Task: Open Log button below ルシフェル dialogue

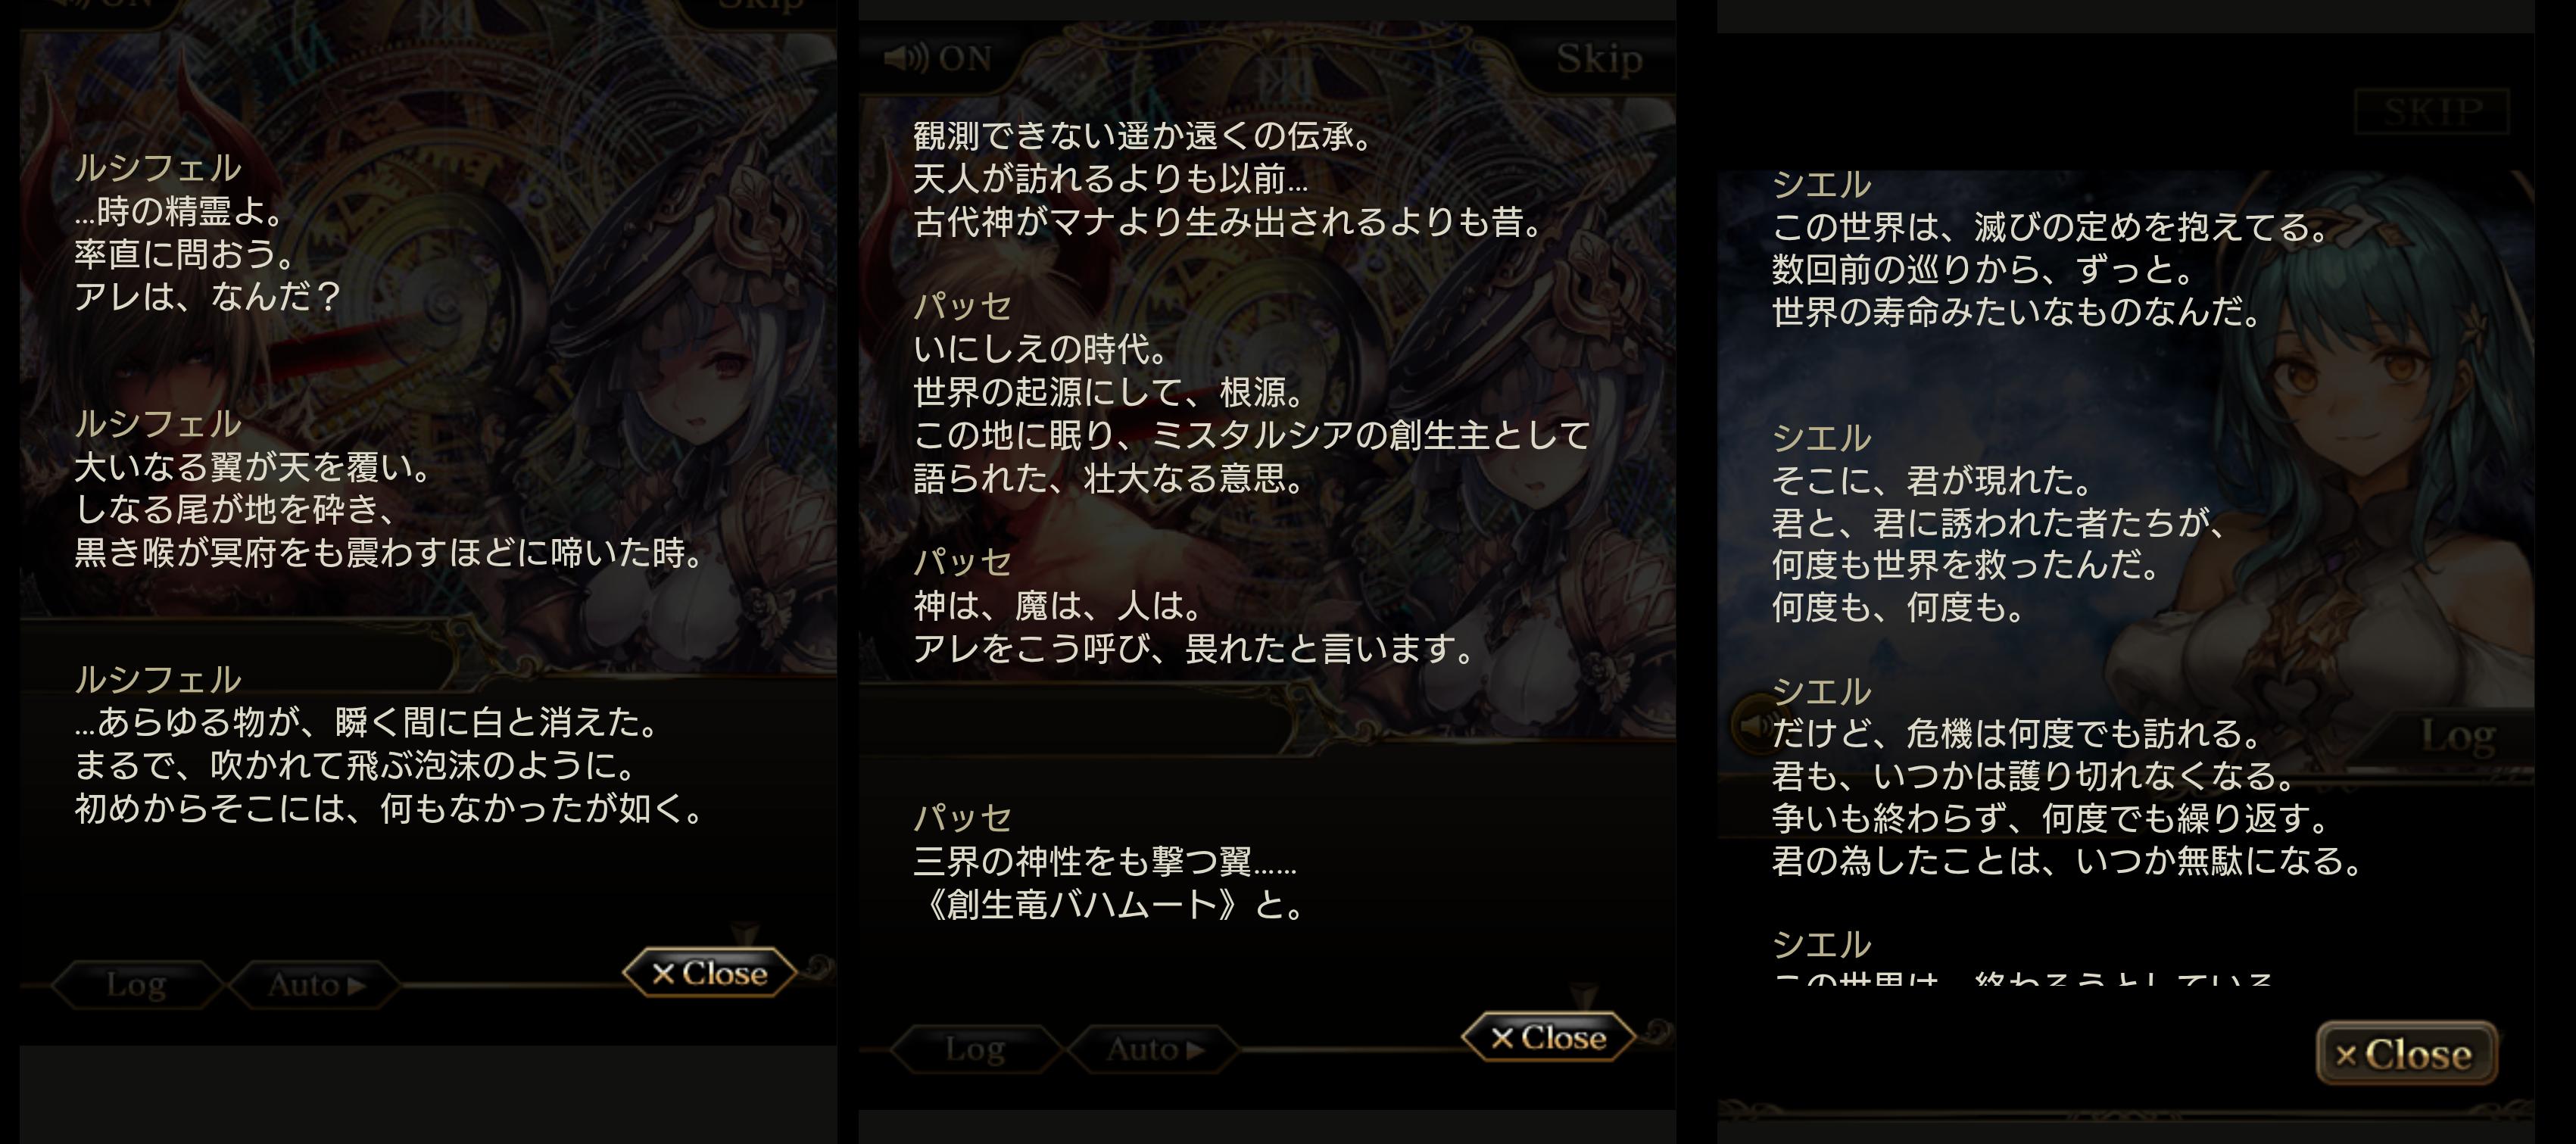Action: click(136, 985)
